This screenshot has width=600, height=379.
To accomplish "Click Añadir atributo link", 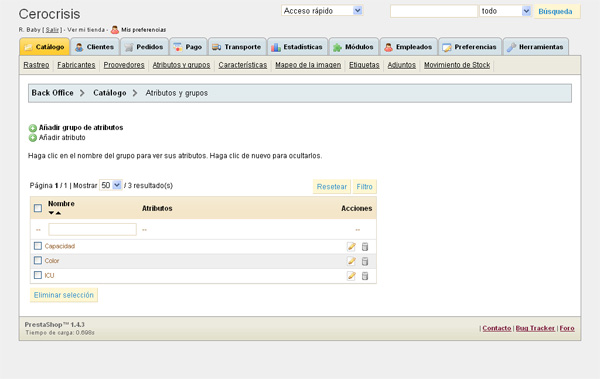I will click(62, 137).
